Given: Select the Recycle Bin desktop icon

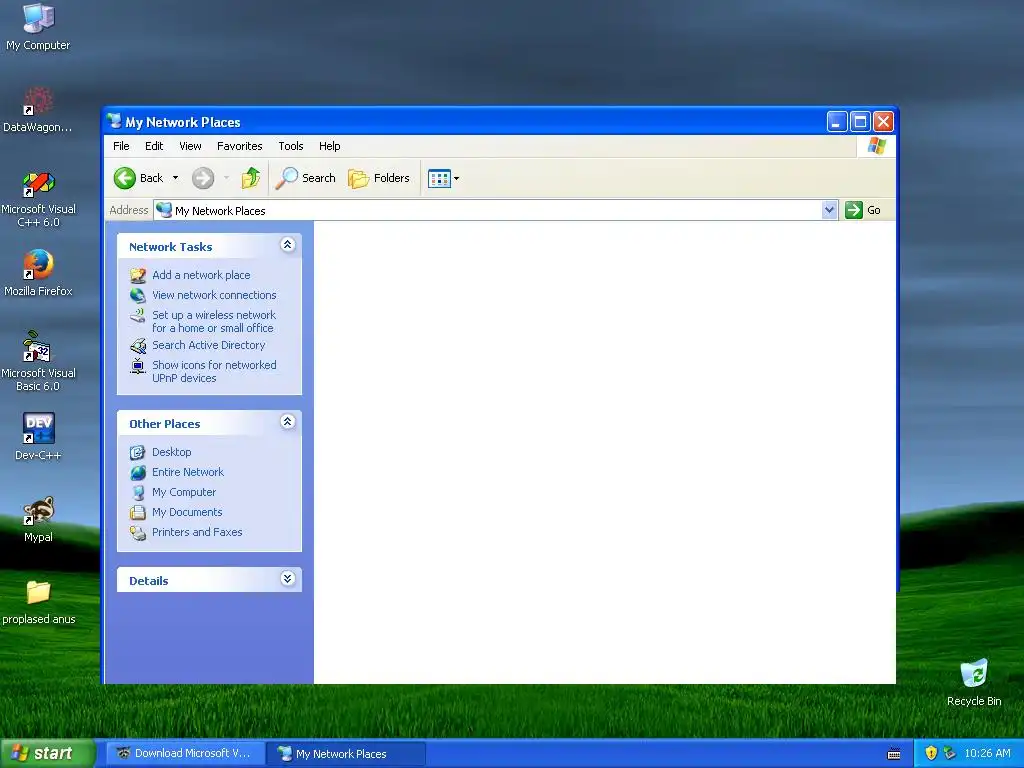Looking at the screenshot, I should click(x=974, y=682).
